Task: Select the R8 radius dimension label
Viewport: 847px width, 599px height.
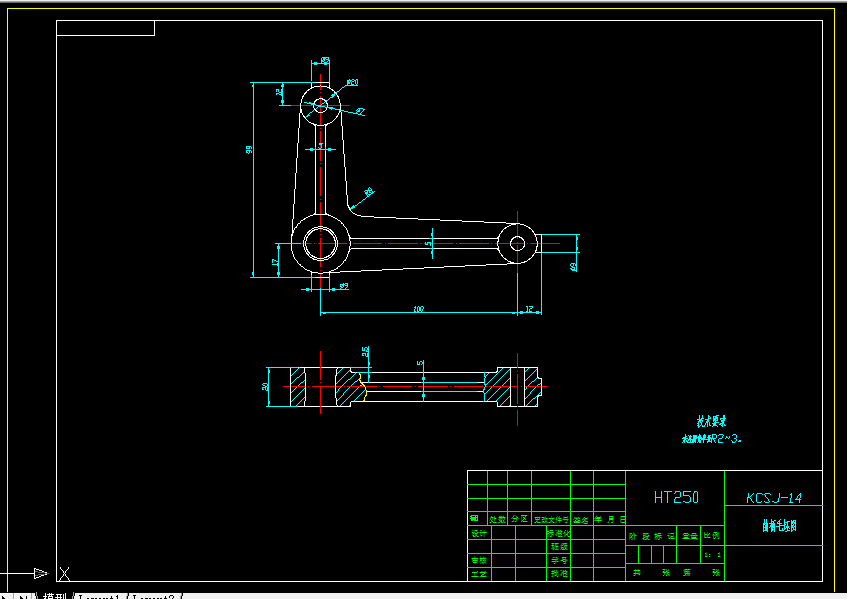Action: coord(369,192)
